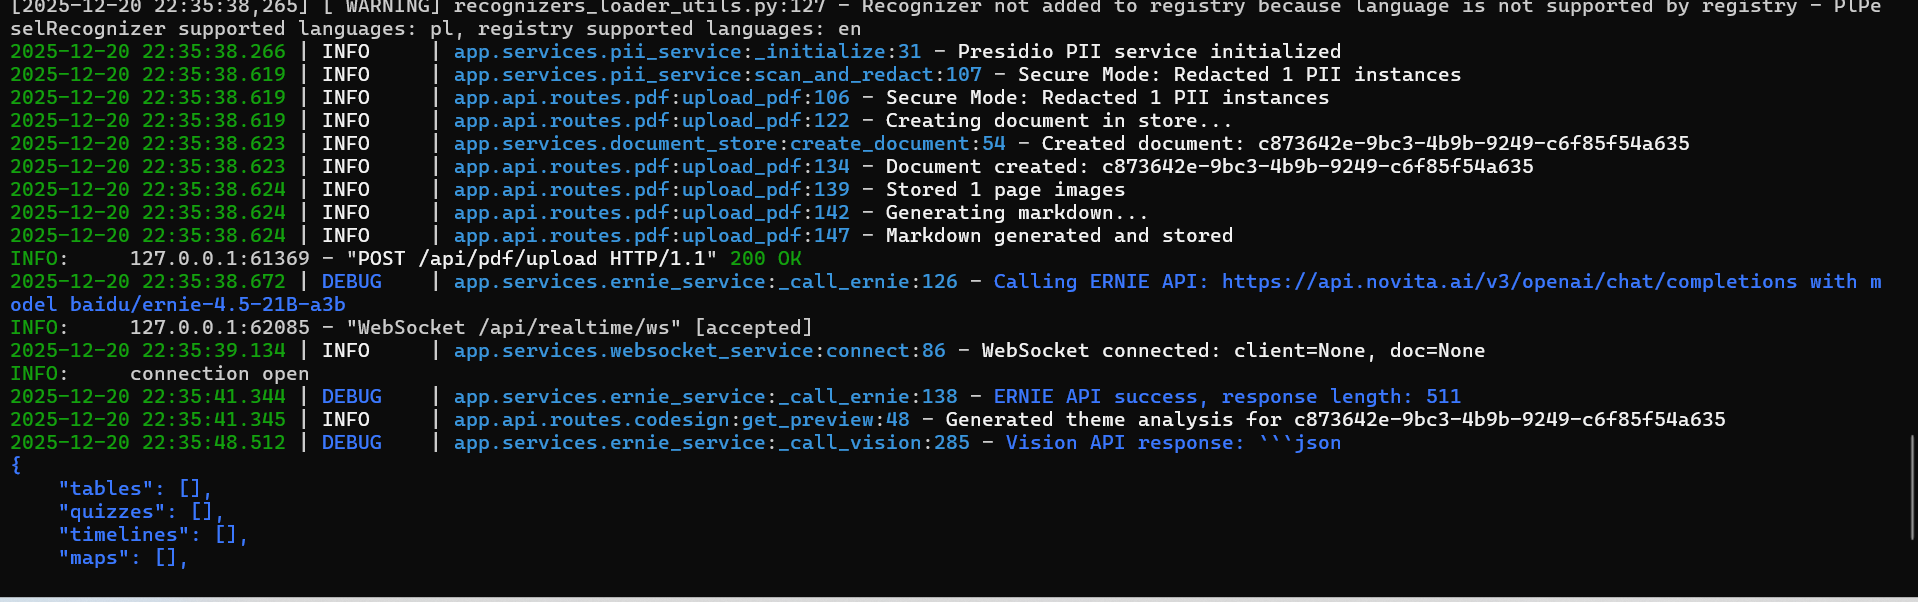Click the DEBUG label on the 22:35:48.512 line

(351, 442)
